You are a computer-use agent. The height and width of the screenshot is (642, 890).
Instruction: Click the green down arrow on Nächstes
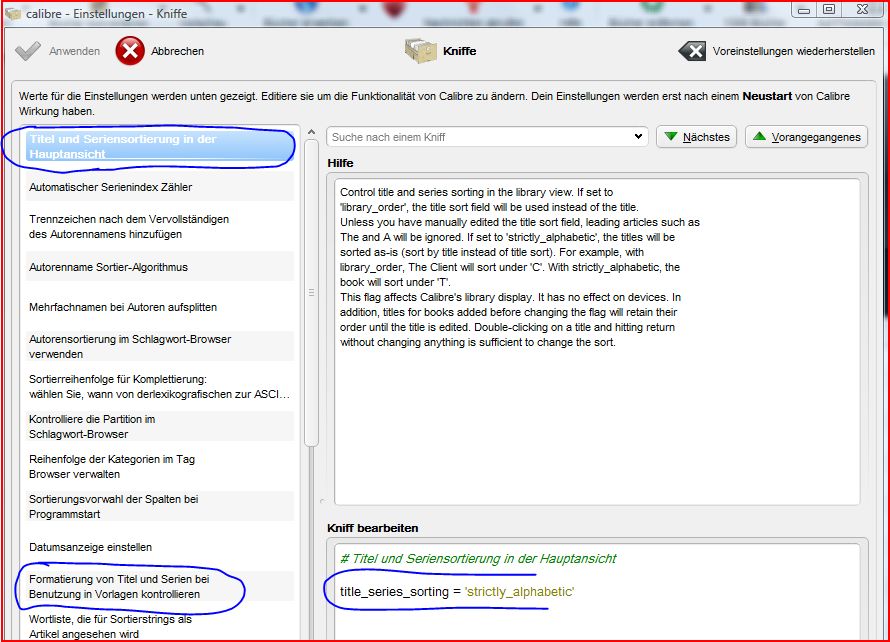[x=670, y=136]
